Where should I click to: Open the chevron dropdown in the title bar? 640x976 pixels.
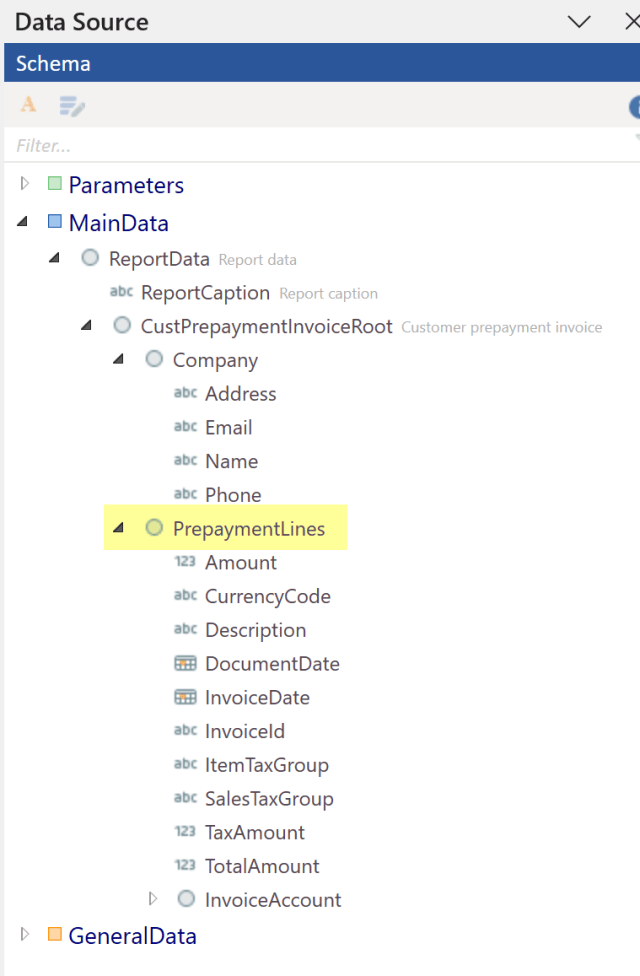click(x=578, y=20)
